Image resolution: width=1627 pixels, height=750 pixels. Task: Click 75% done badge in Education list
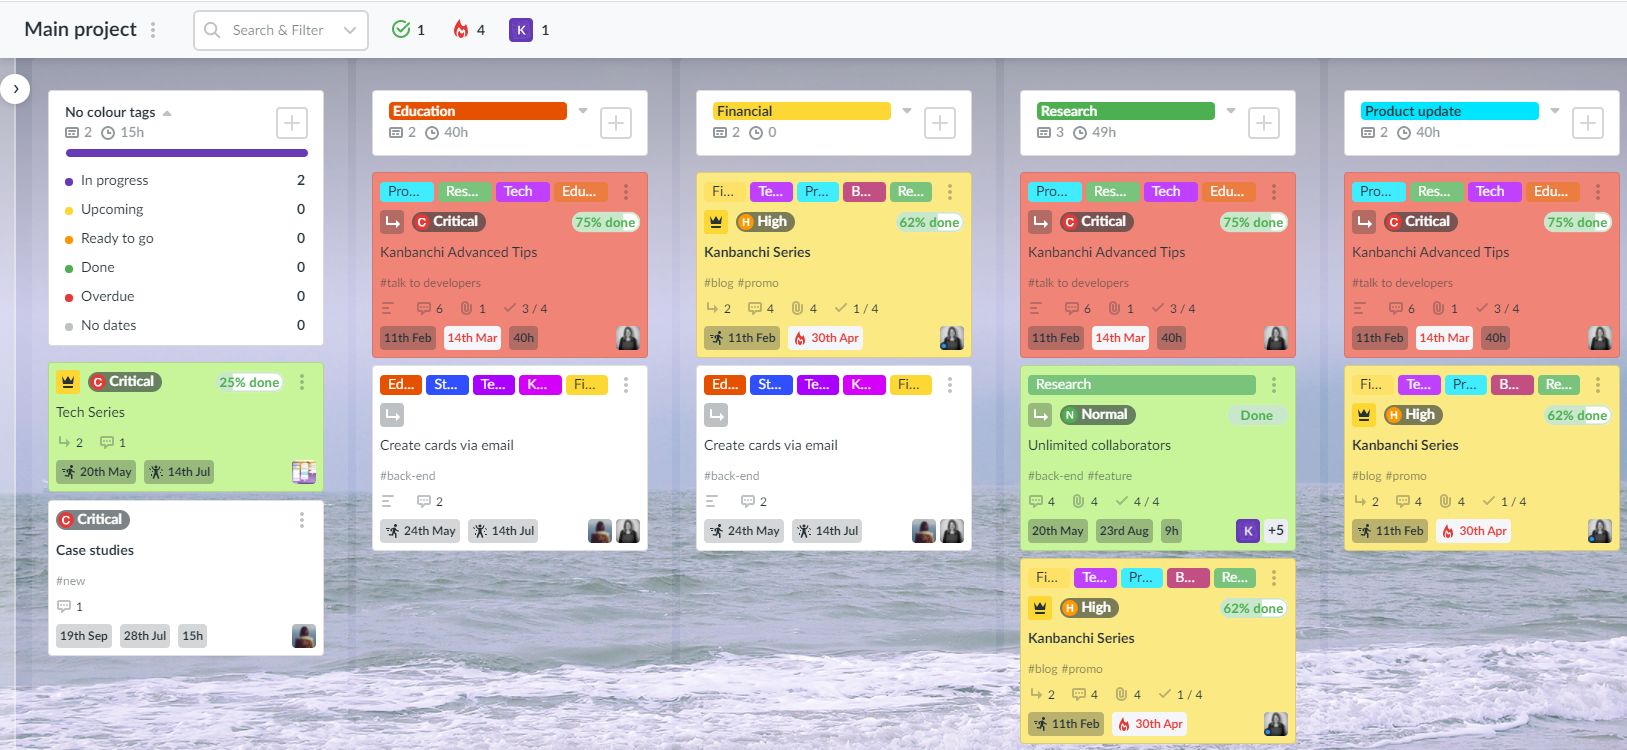pyautogui.click(x=605, y=222)
